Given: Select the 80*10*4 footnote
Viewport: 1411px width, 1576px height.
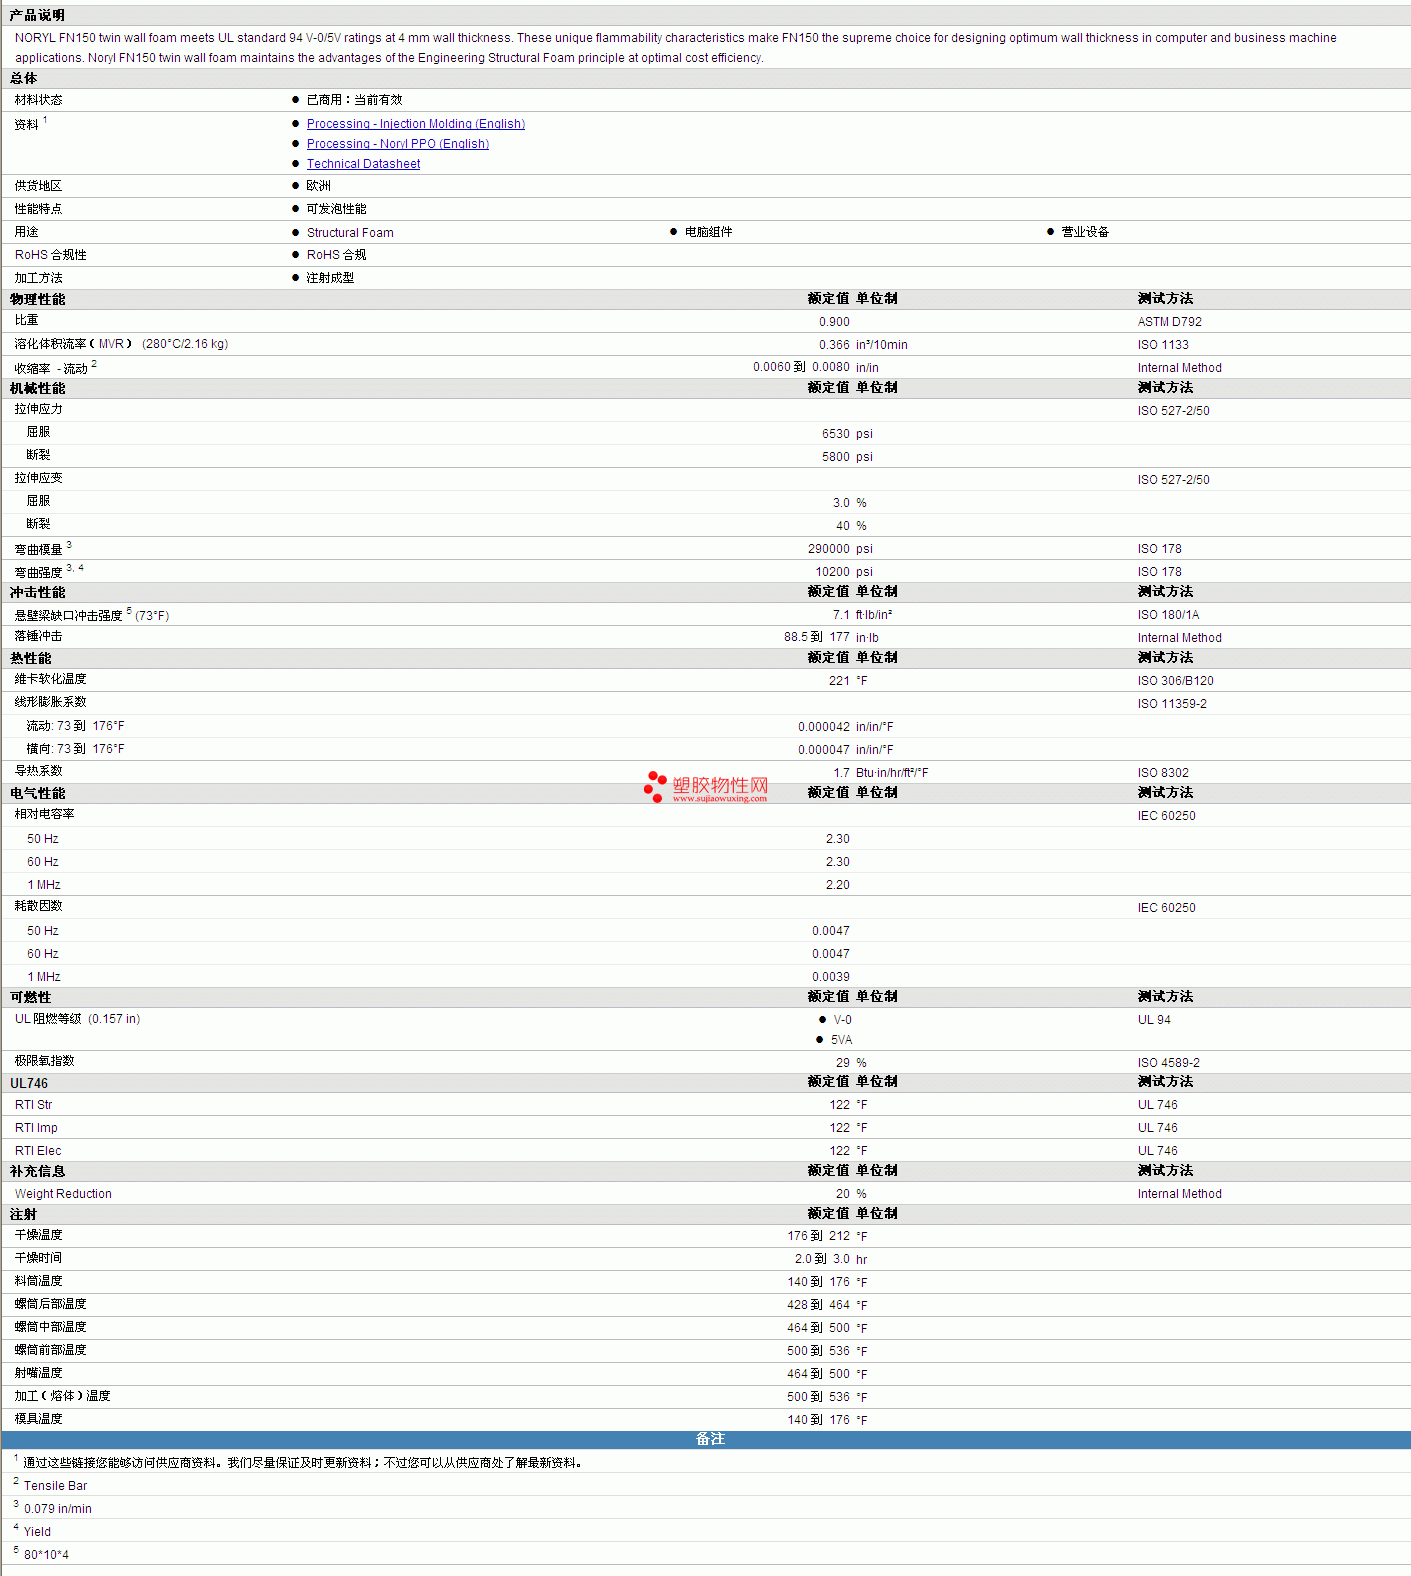Looking at the screenshot, I should (x=46, y=1555).
